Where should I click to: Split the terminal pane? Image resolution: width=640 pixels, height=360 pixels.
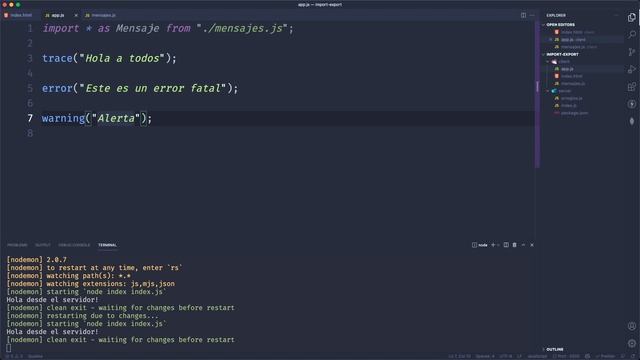tap(506, 245)
